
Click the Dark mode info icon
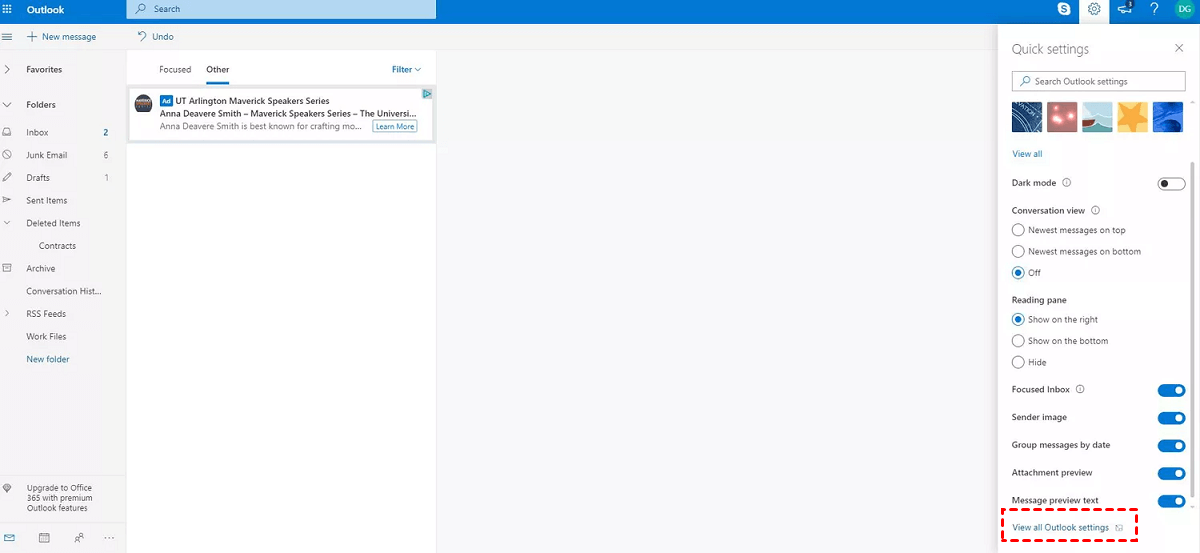pyautogui.click(x=1067, y=183)
